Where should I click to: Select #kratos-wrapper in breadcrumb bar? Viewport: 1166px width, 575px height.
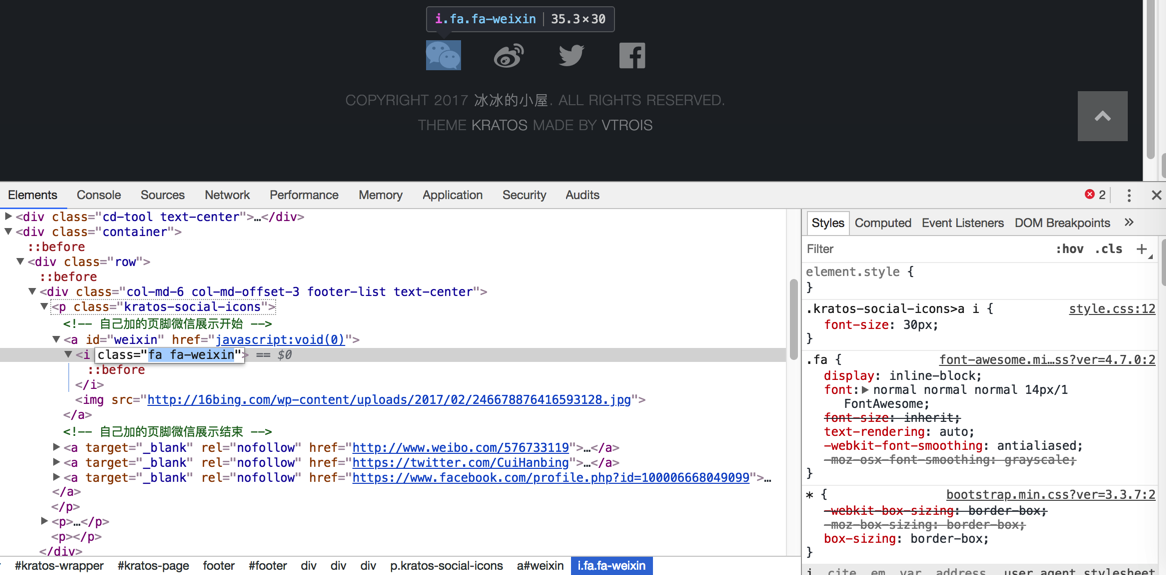click(x=59, y=566)
